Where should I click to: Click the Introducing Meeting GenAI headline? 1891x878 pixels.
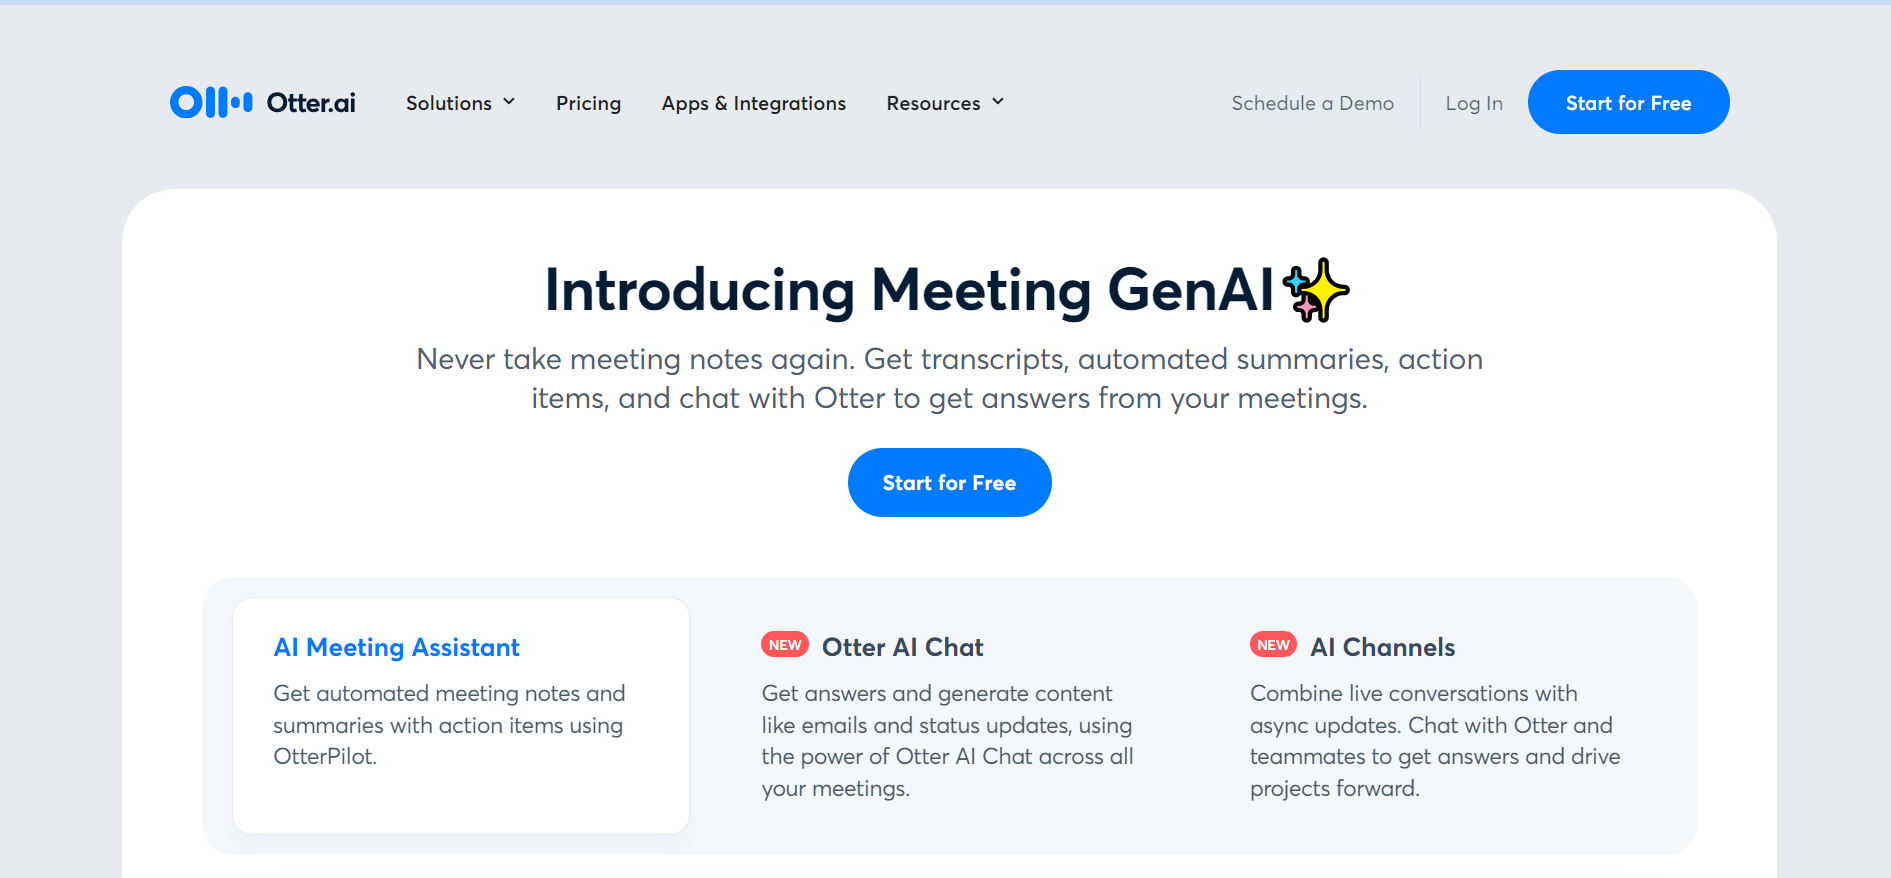click(908, 291)
